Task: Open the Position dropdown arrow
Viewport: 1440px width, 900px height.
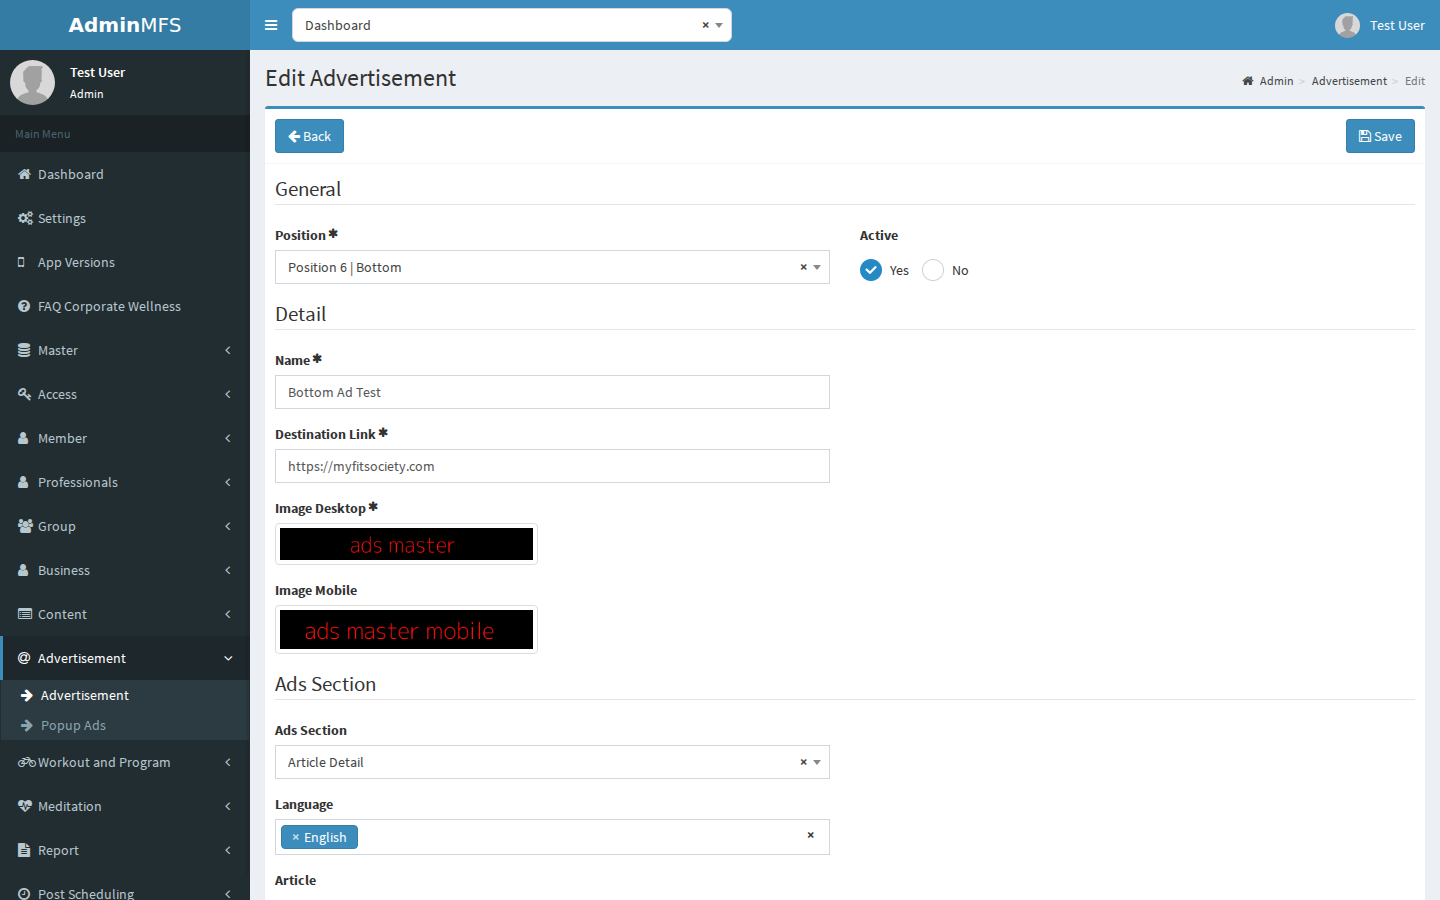Action: click(x=817, y=267)
